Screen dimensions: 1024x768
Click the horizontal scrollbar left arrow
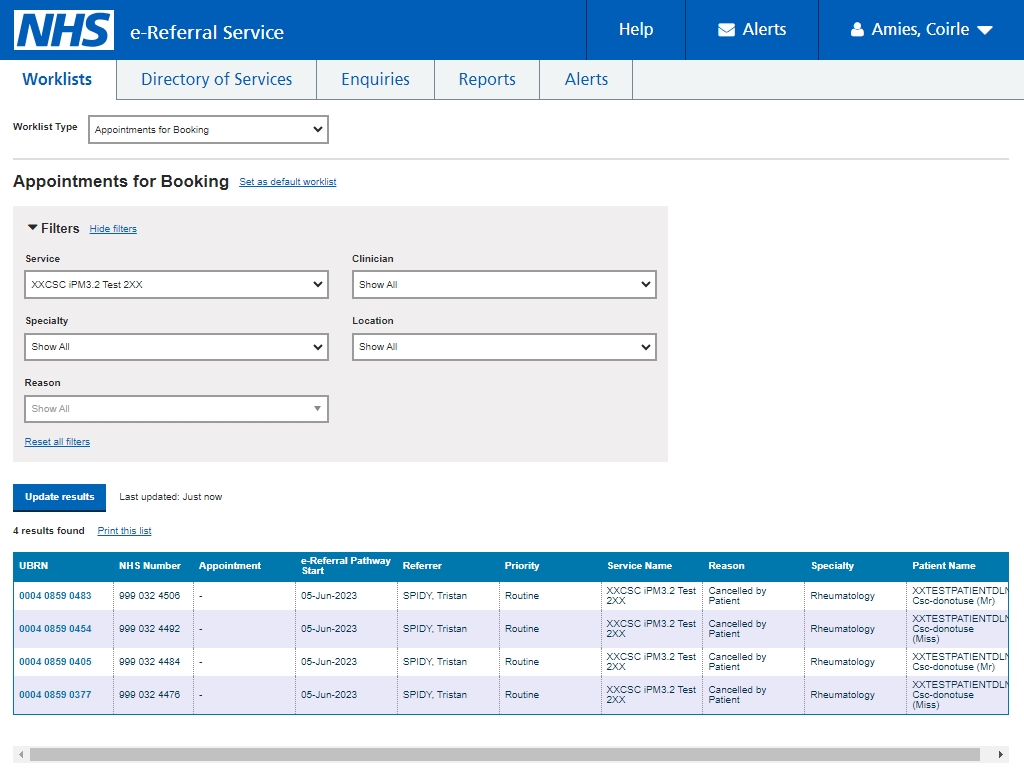pyautogui.click(x=21, y=754)
